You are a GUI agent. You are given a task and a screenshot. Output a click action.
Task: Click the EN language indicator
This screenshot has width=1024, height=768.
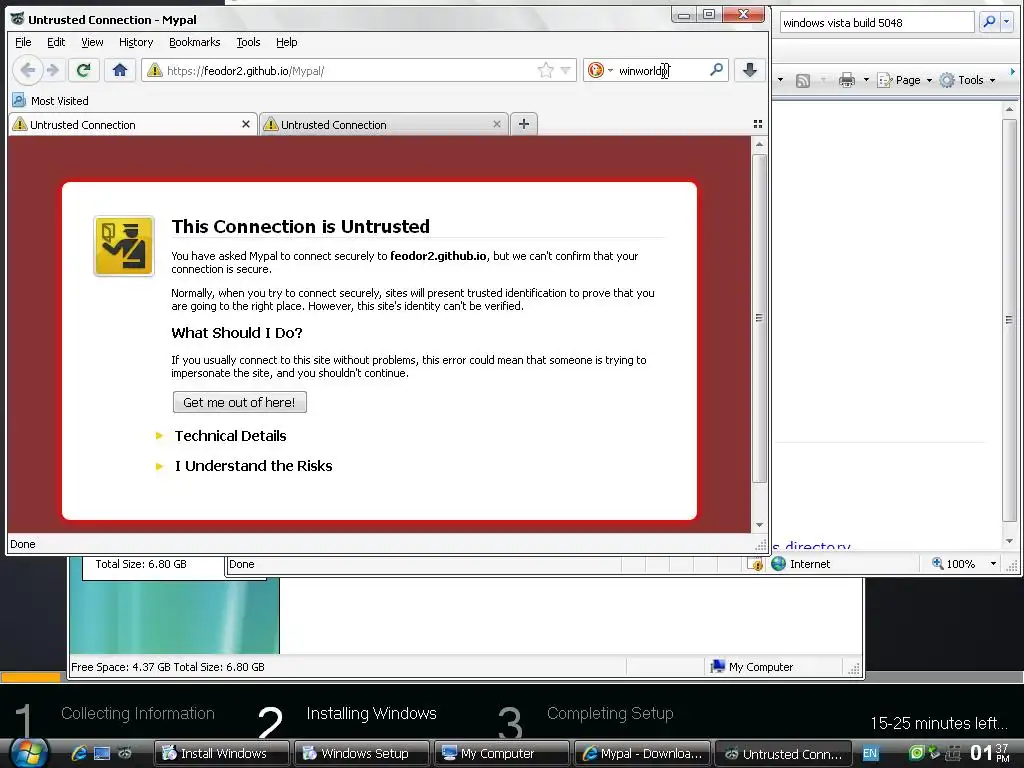[x=871, y=753]
